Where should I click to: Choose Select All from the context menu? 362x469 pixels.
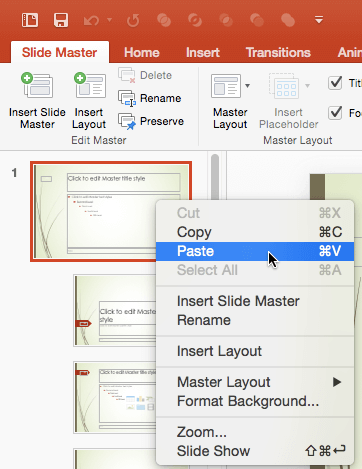255,270
